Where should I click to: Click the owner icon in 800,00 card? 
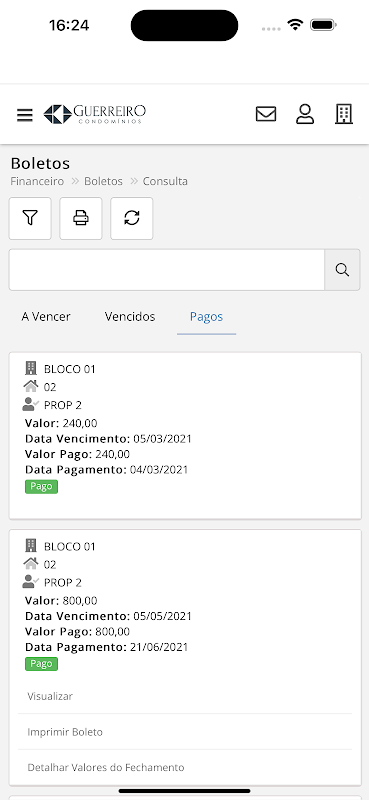(x=31, y=582)
